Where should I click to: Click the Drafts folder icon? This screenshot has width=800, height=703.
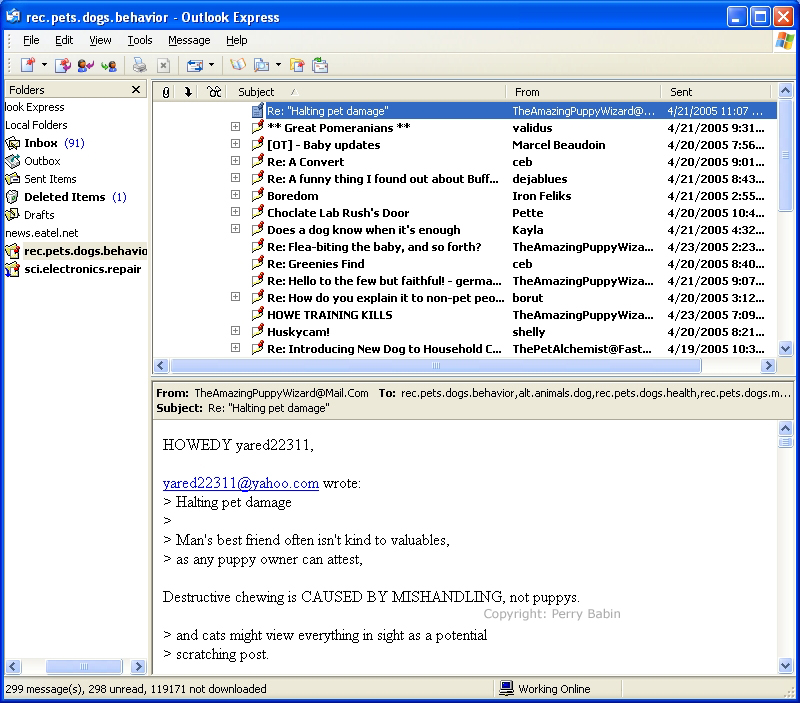pyautogui.click(x=12, y=215)
